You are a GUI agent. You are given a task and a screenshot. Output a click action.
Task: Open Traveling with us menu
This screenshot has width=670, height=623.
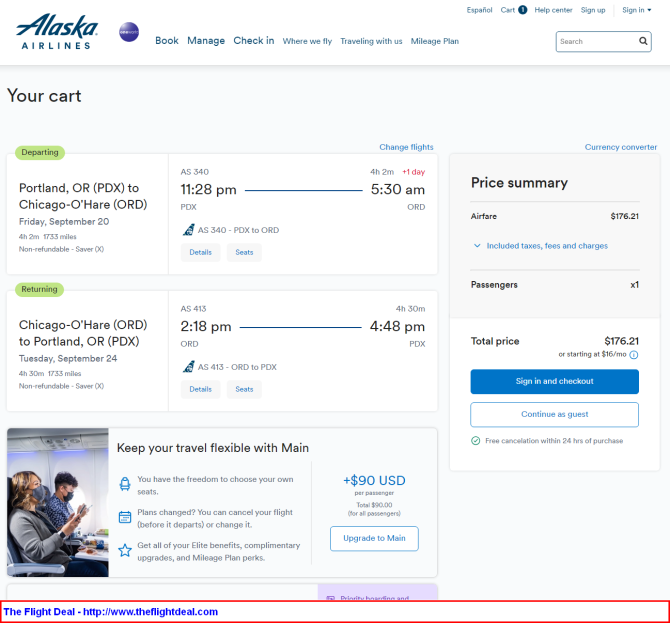[371, 41]
